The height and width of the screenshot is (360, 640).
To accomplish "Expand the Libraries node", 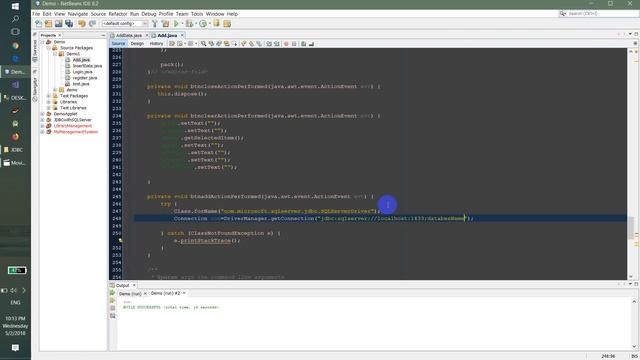I will tap(49, 102).
